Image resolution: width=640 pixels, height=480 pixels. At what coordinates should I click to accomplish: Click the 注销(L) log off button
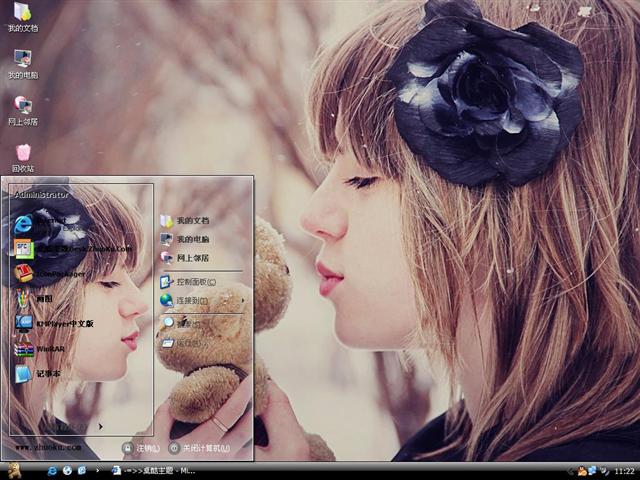[141, 448]
